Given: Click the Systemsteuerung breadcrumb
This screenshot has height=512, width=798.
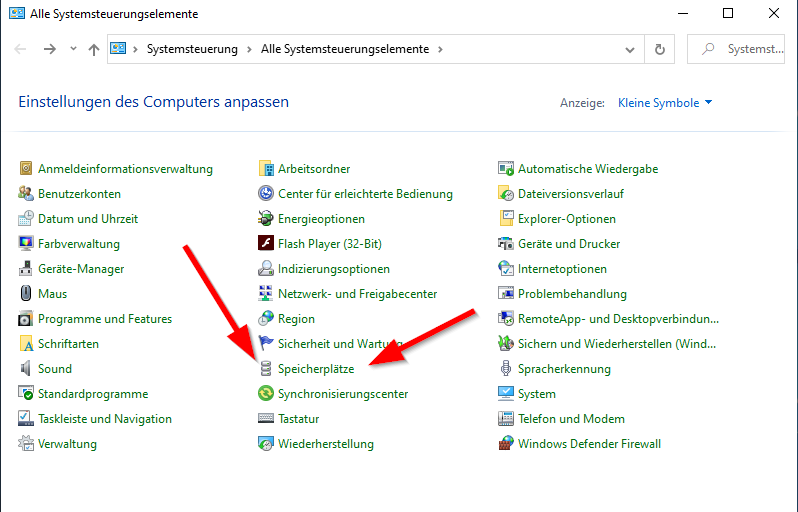Looking at the screenshot, I should pyautogui.click(x=192, y=49).
